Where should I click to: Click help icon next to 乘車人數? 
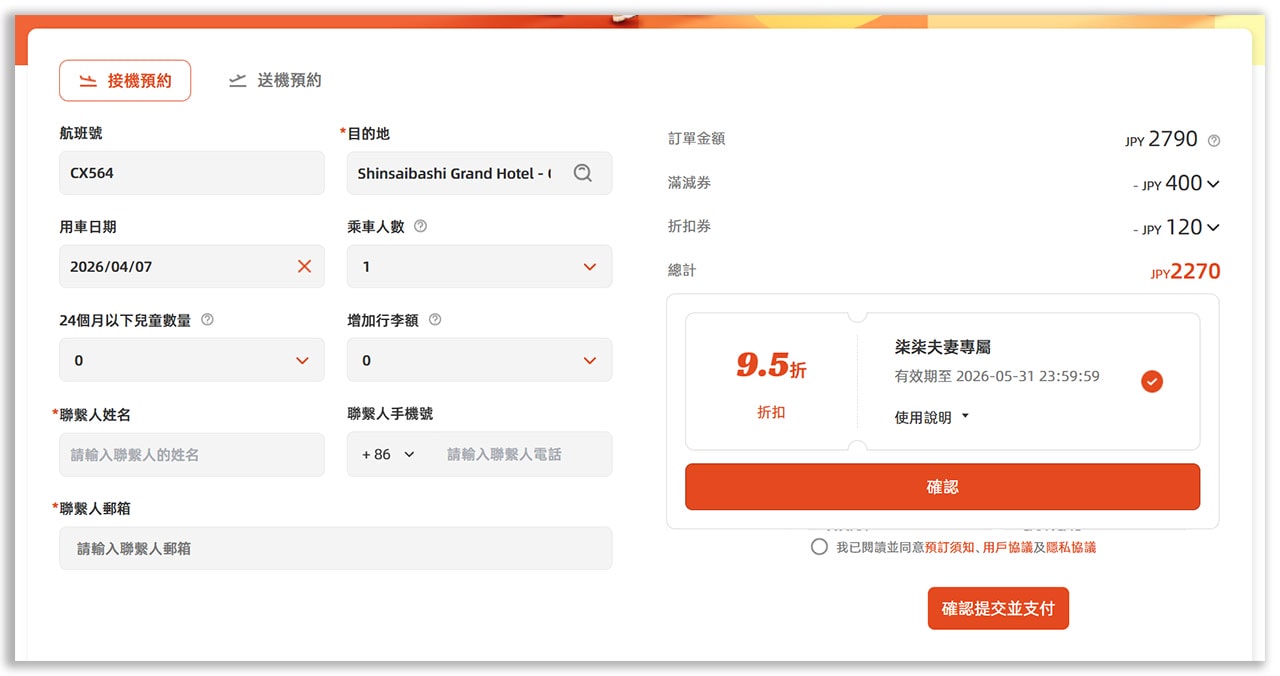(x=420, y=227)
